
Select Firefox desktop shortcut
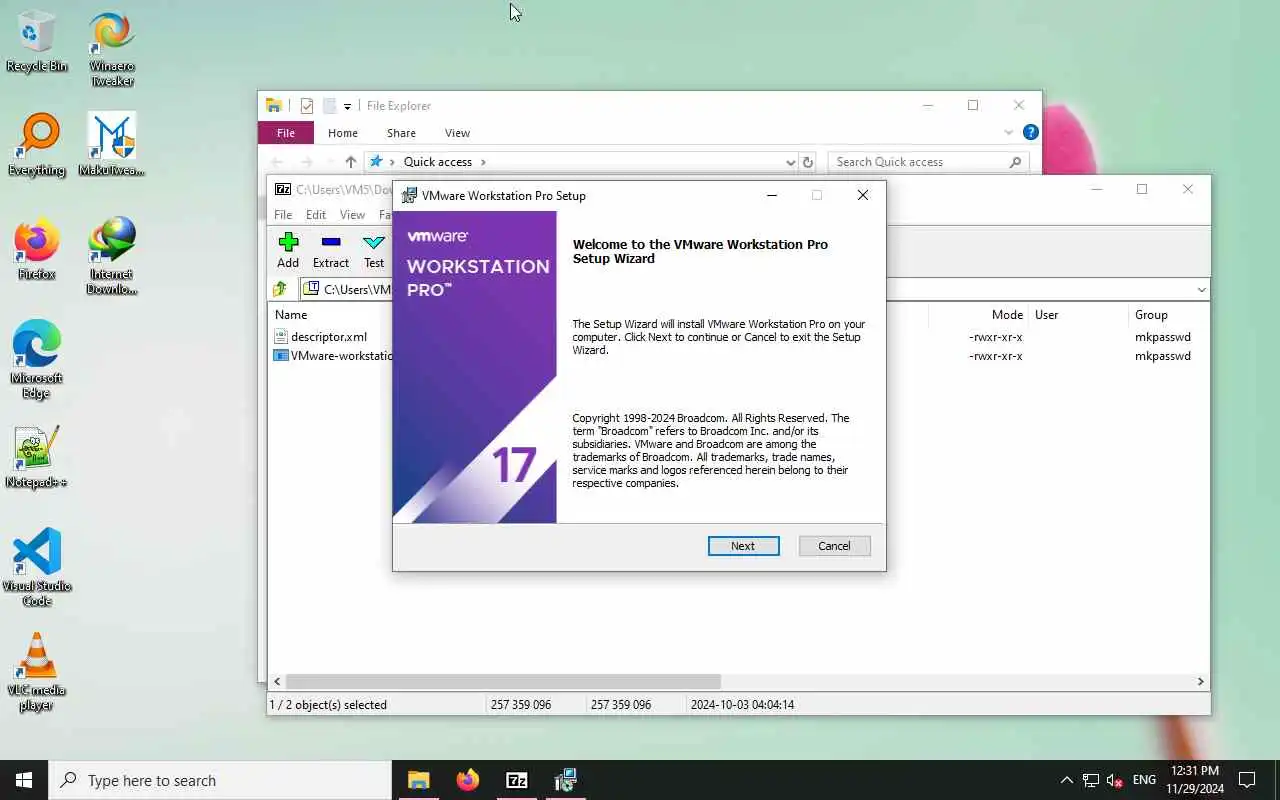(x=37, y=250)
